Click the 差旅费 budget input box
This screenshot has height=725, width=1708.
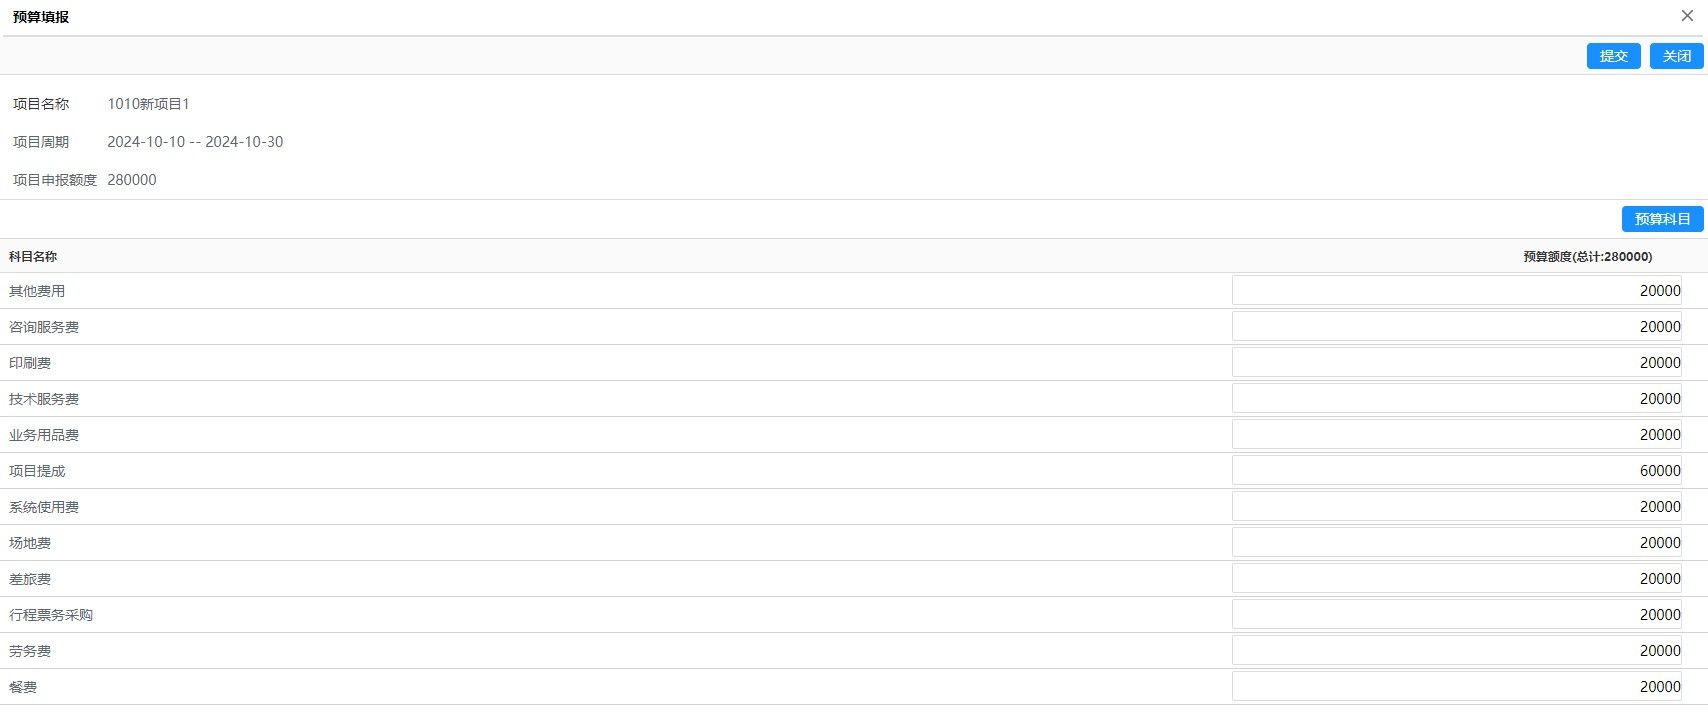[x=1456, y=579]
